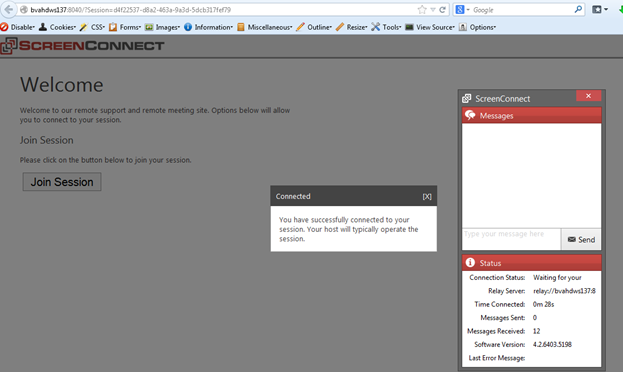Click software version '4.2.6403.5198'
This screenshot has height=372, width=623.
coord(552,345)
